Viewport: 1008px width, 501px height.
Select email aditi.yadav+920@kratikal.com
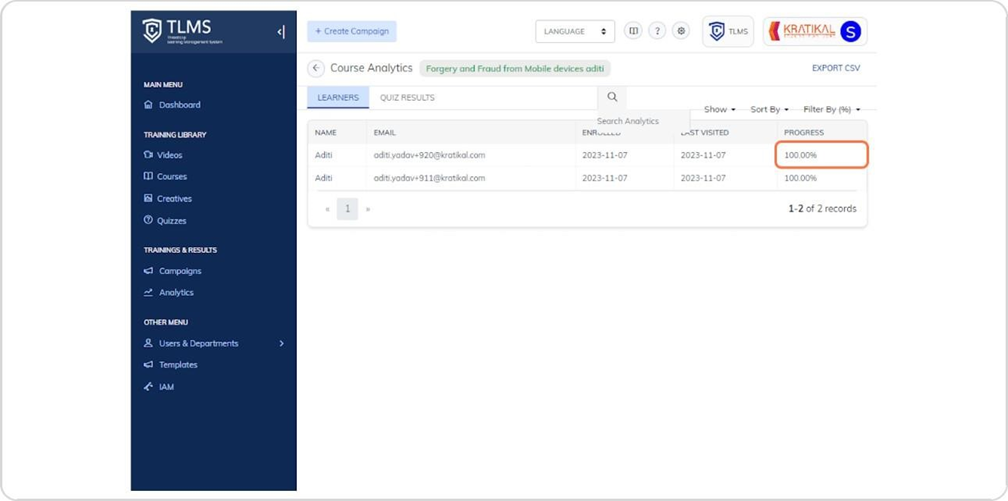tap(429, 155)
